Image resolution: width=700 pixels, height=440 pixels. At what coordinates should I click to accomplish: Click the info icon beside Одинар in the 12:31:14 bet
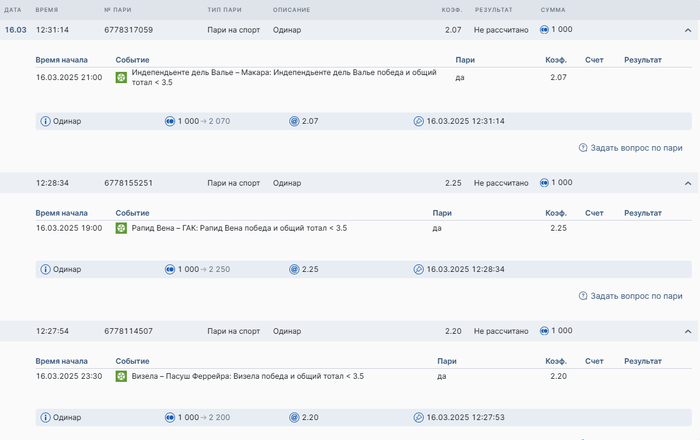coord(45,121)
